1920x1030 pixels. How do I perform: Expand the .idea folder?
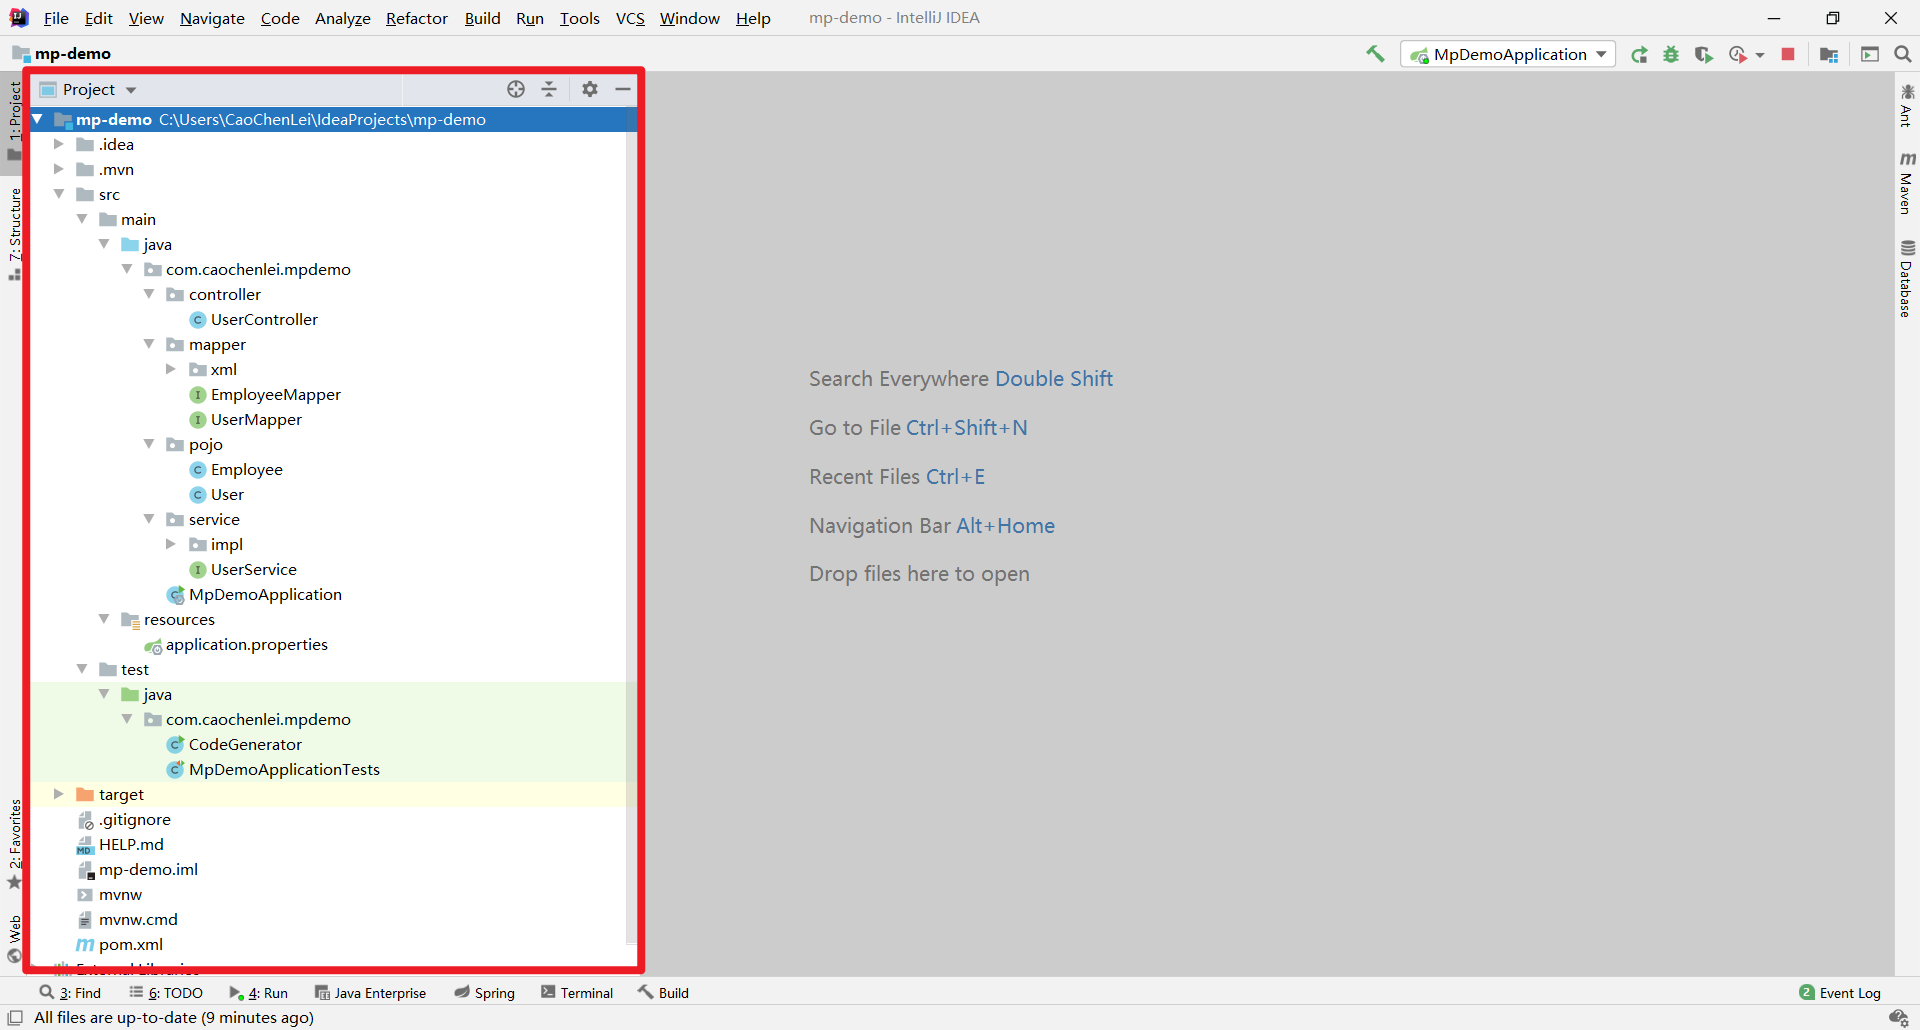tap(59, 144)
